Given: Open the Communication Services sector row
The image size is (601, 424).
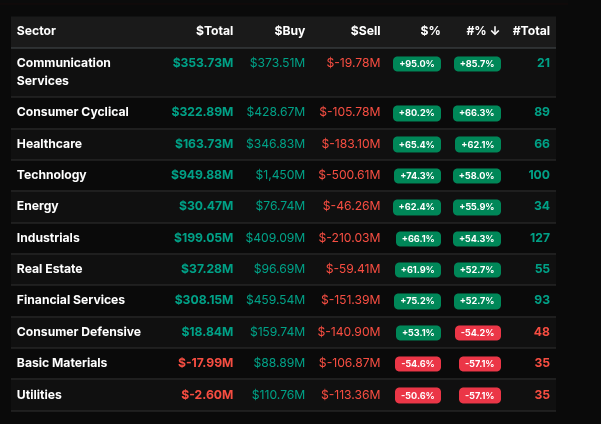Looking at the screenshot, I should (64, 71).
